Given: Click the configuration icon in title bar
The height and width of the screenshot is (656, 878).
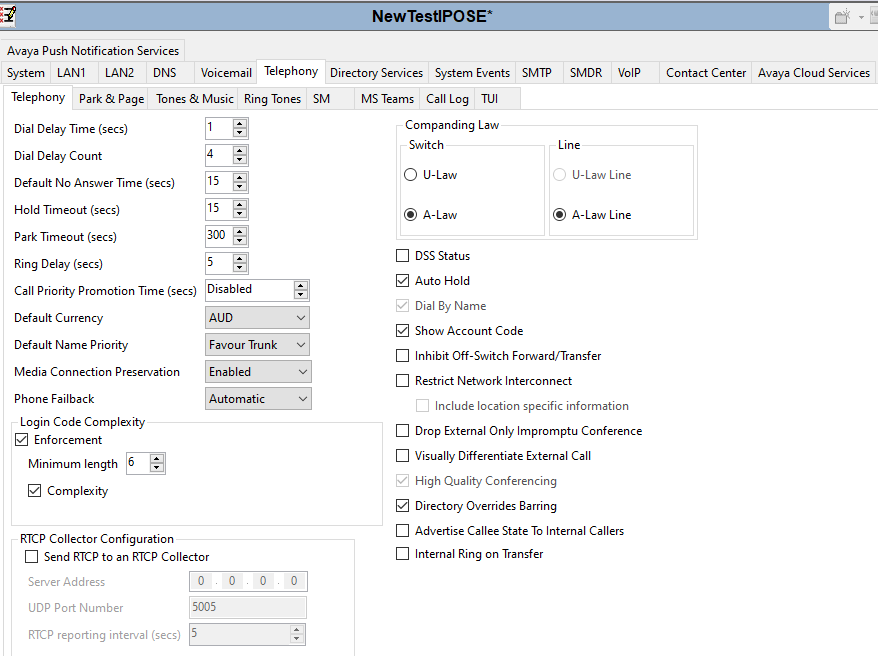Looking at the screenshot, I should coord(8,15).
